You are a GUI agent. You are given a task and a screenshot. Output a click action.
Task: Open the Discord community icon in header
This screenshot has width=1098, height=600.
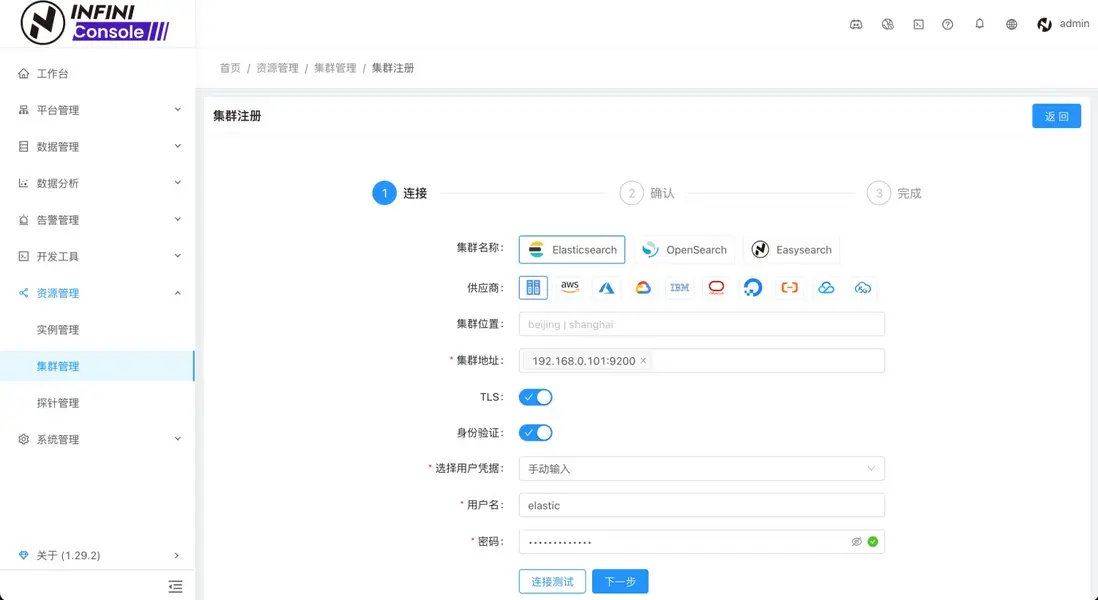pyautogui.click(x=856, y=25)
